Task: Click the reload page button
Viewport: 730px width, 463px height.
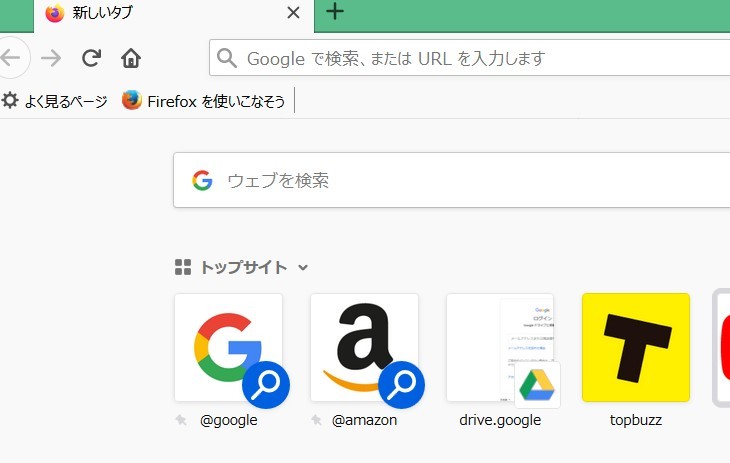Action: [x=91, y=58]
